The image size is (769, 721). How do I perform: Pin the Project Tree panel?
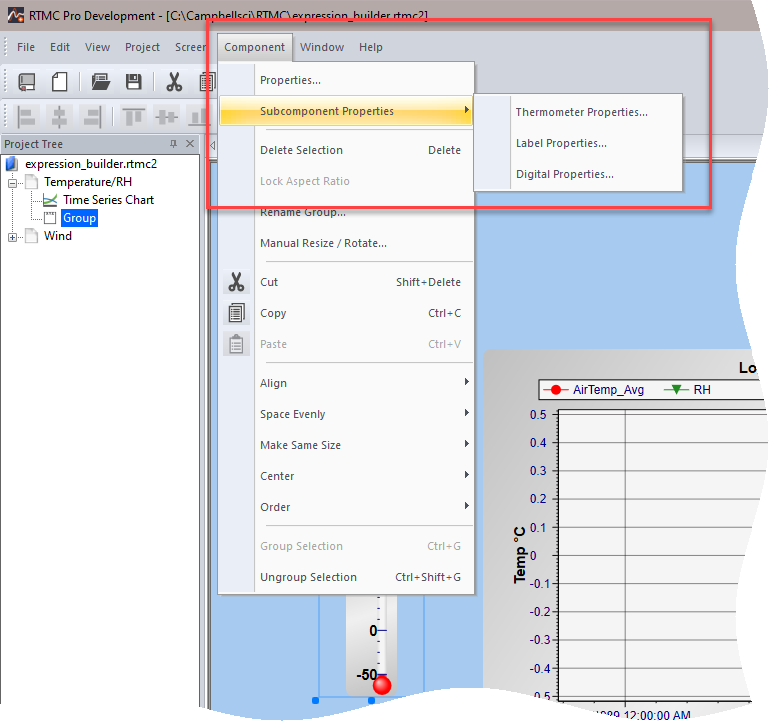[173, 144]
